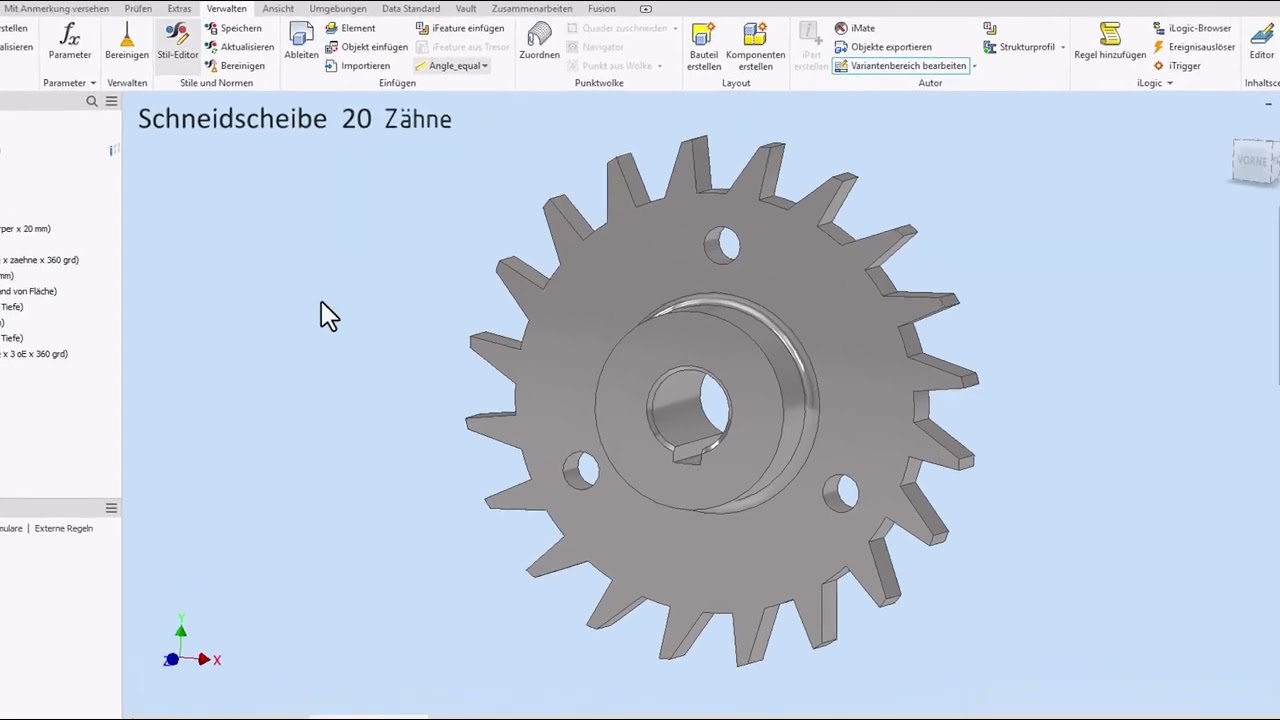Click Speichern in Stile und Normen
This screenshot has width=1280, height=720.
click(234, 28)
